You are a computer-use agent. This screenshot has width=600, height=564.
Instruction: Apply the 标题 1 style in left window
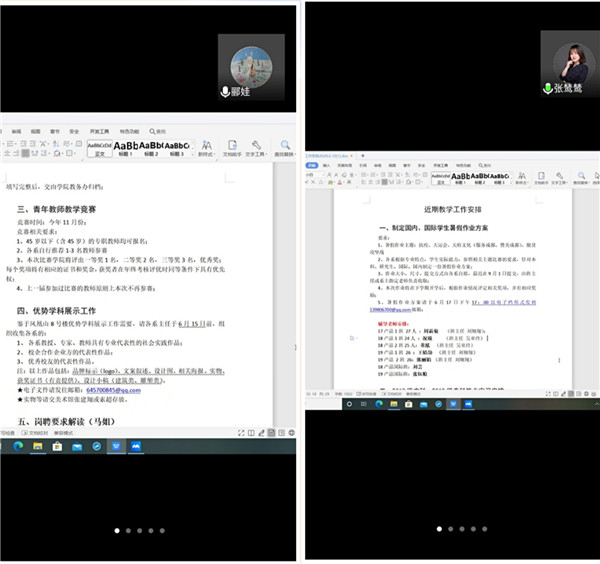click(x=126, y=148)
